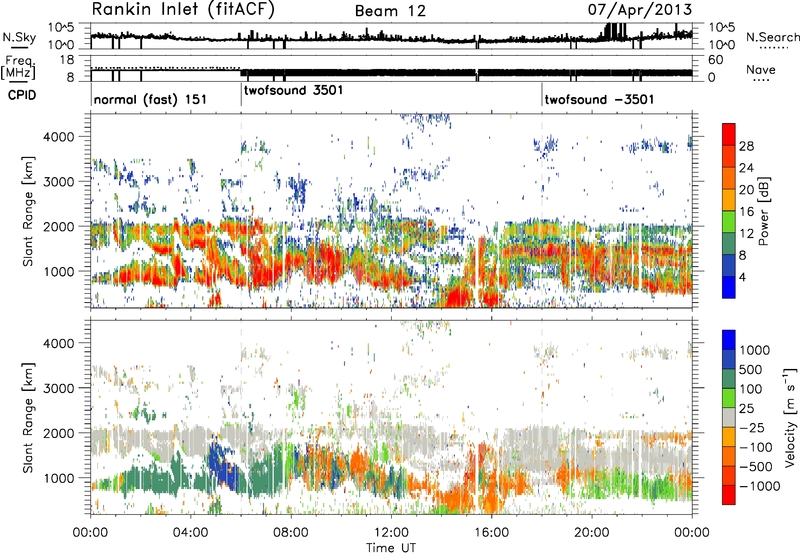Click the yellow-orange 16-20 dB Power swatch
This screenshot has width=800, height=554.
[x=729, y=199]
